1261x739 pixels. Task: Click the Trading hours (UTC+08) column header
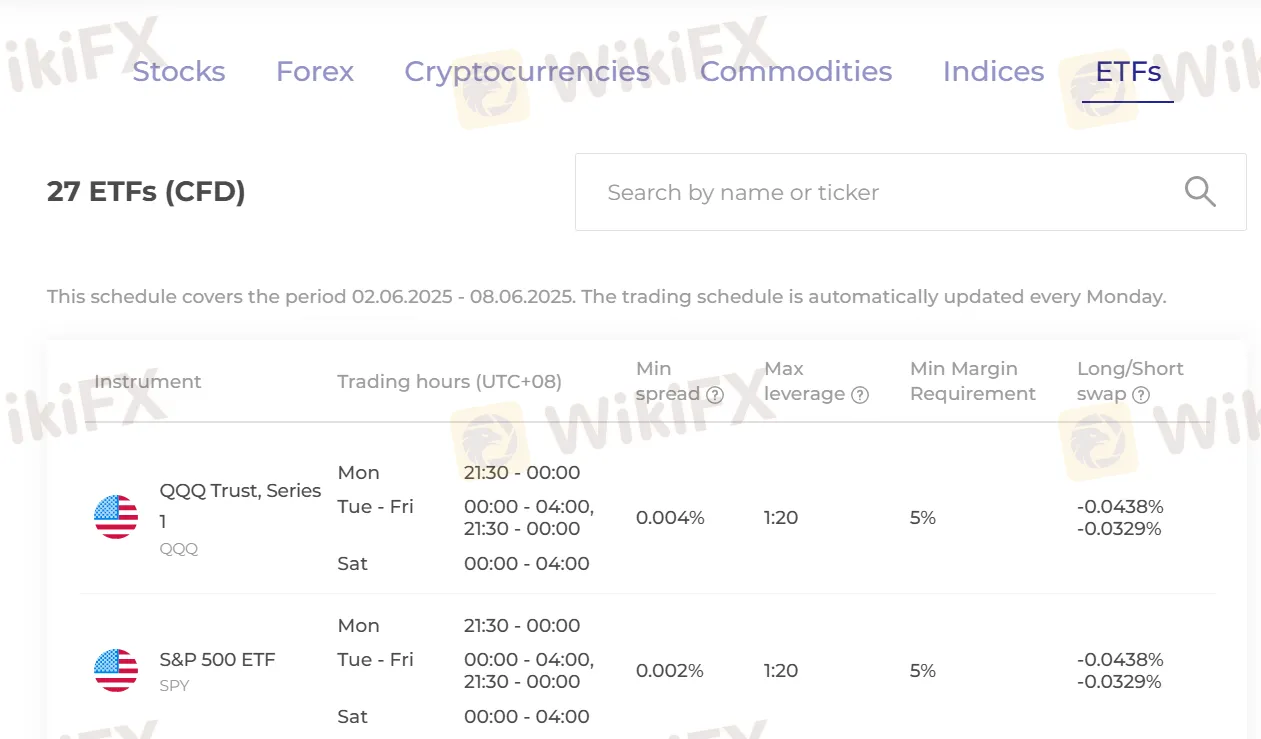(449, 382)
